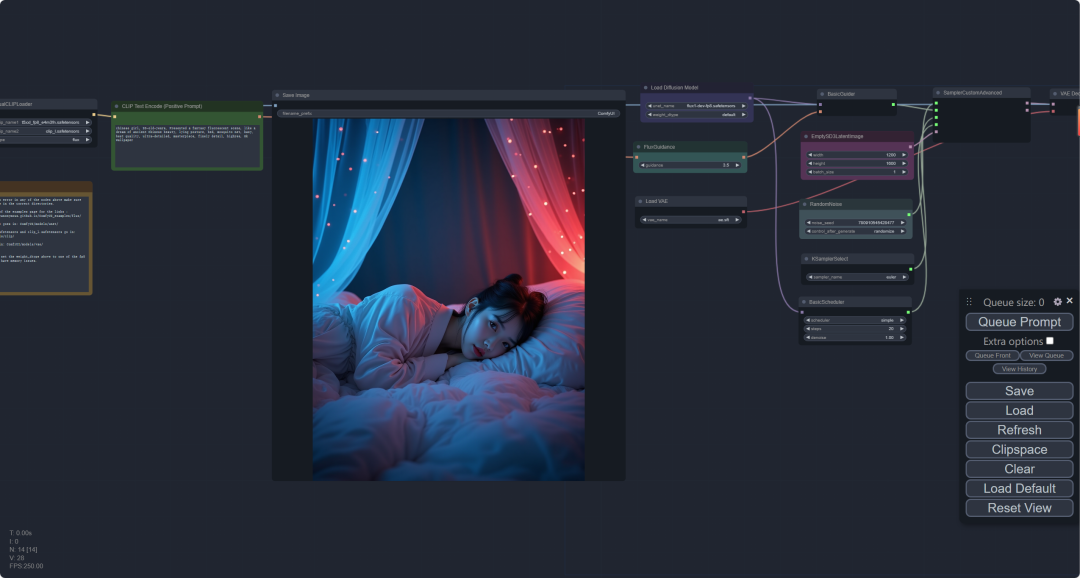Image resolution: width=1080 pixels, height=578 pixels.
Task: Increase steps with its right arrow
Action: point(902,329)
